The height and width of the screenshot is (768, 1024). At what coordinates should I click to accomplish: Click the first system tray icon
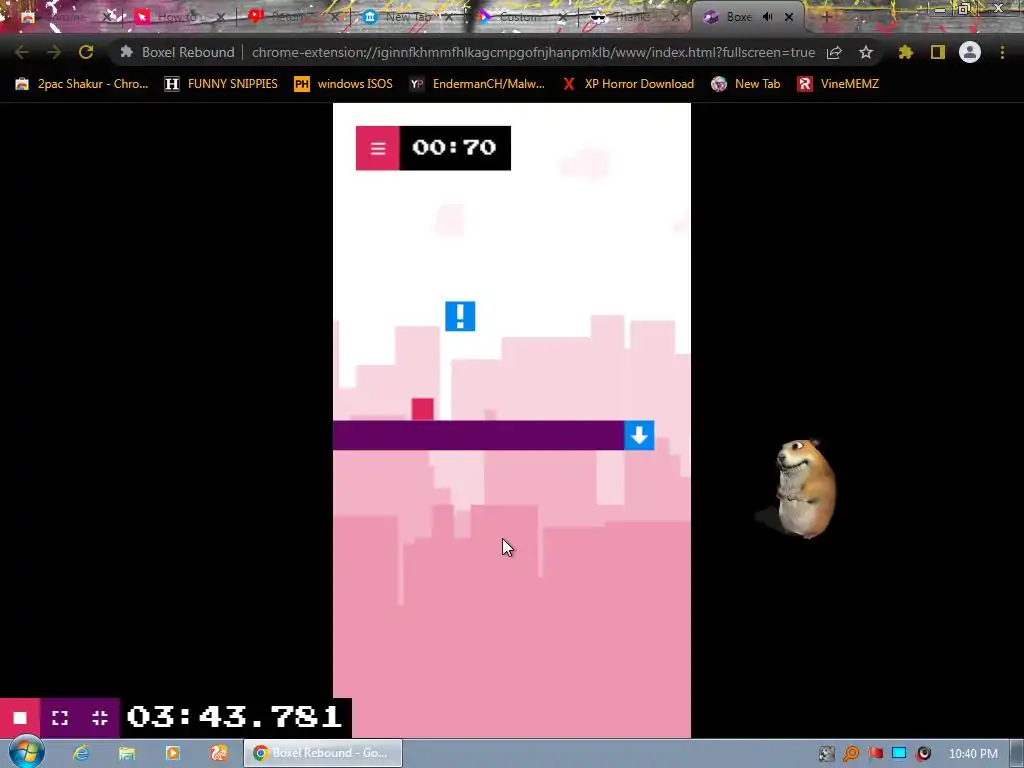(x=826, y=754)
